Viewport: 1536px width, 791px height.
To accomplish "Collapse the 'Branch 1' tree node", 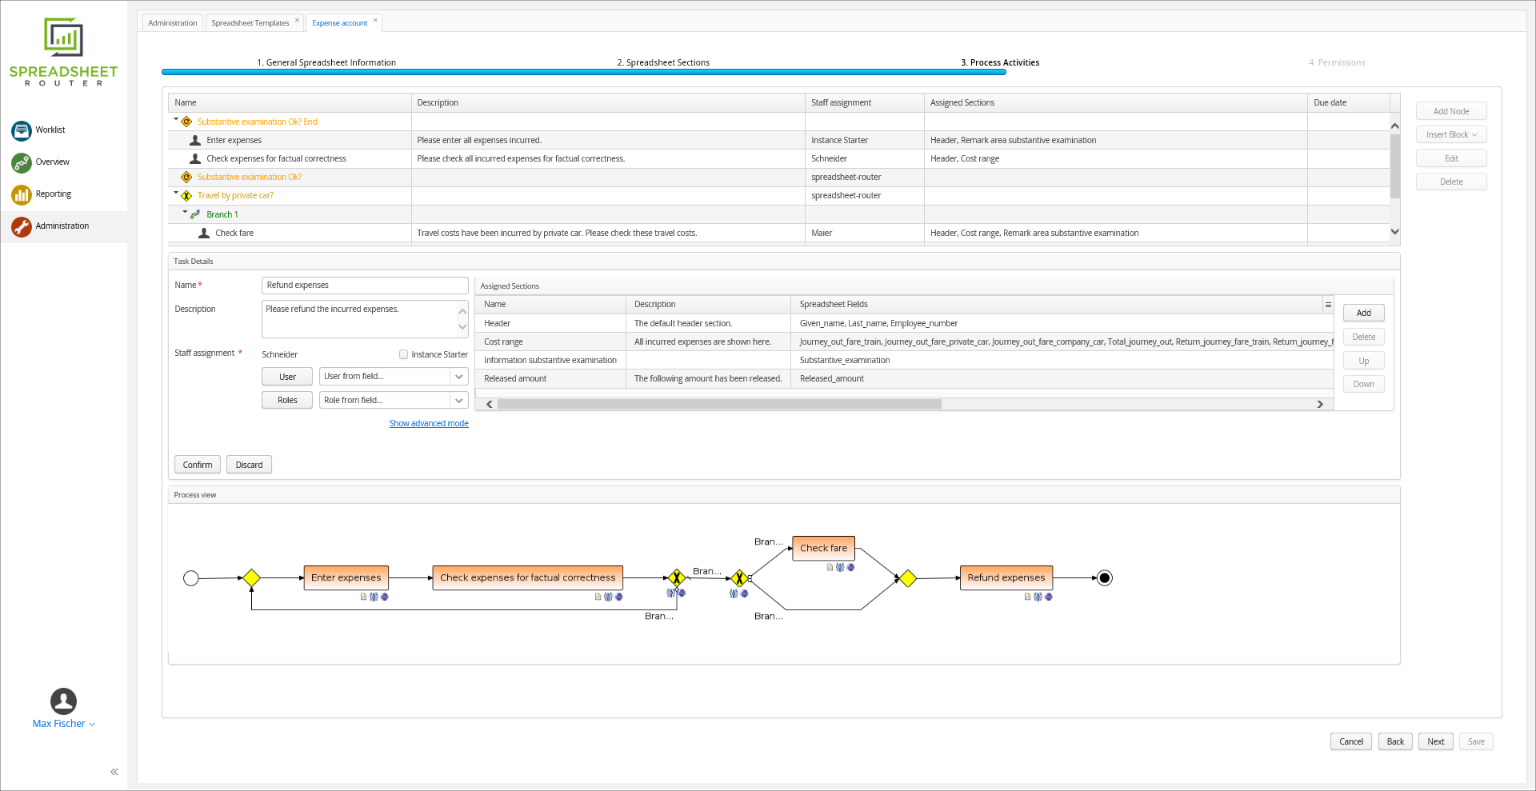I will (185, 212).
